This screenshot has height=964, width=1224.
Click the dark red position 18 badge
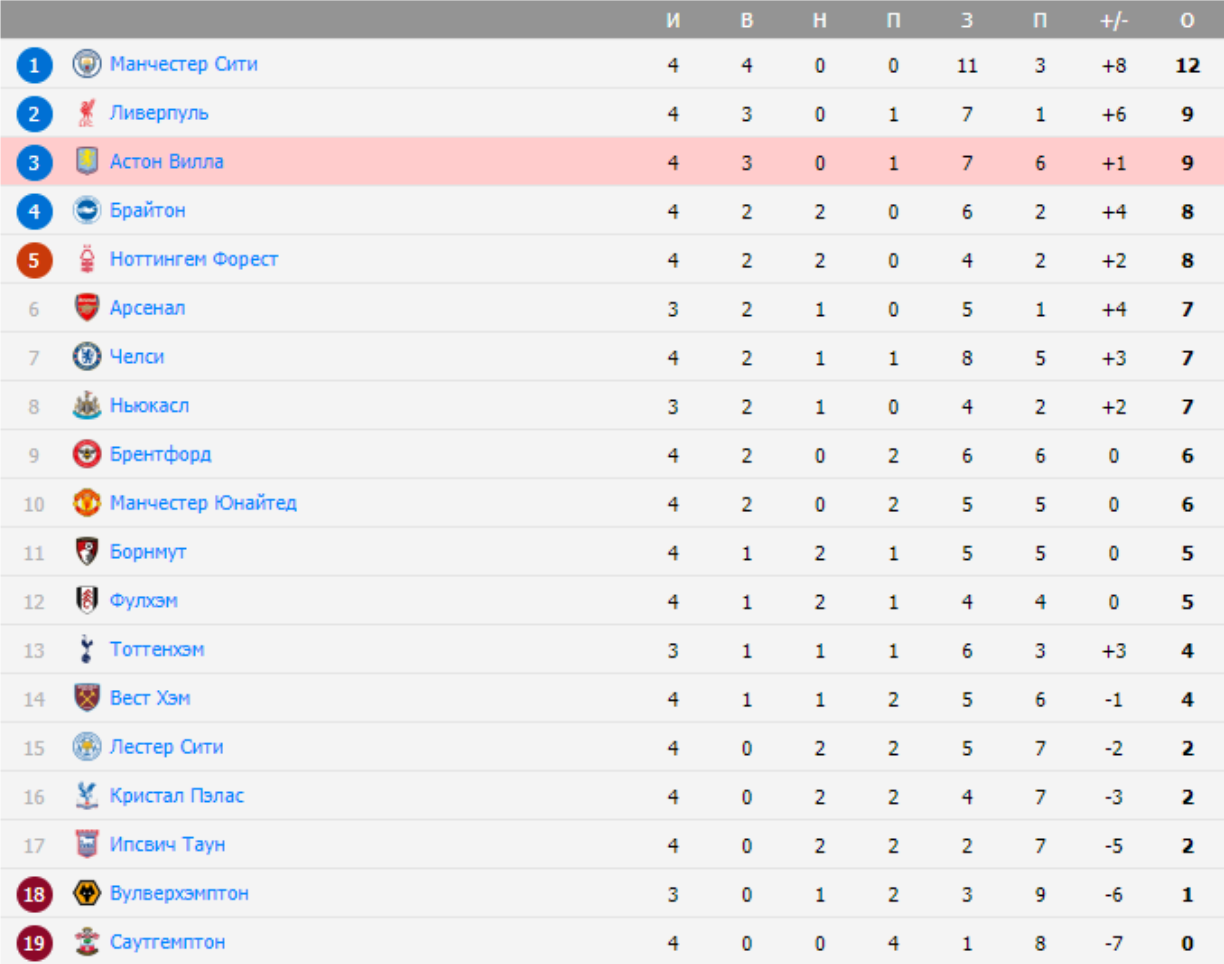pos(34,895)
